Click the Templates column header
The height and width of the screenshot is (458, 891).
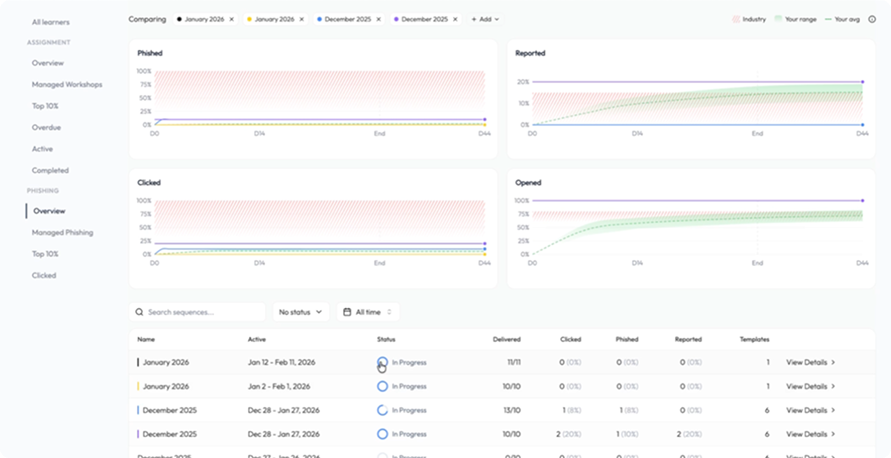coord(755,339)
